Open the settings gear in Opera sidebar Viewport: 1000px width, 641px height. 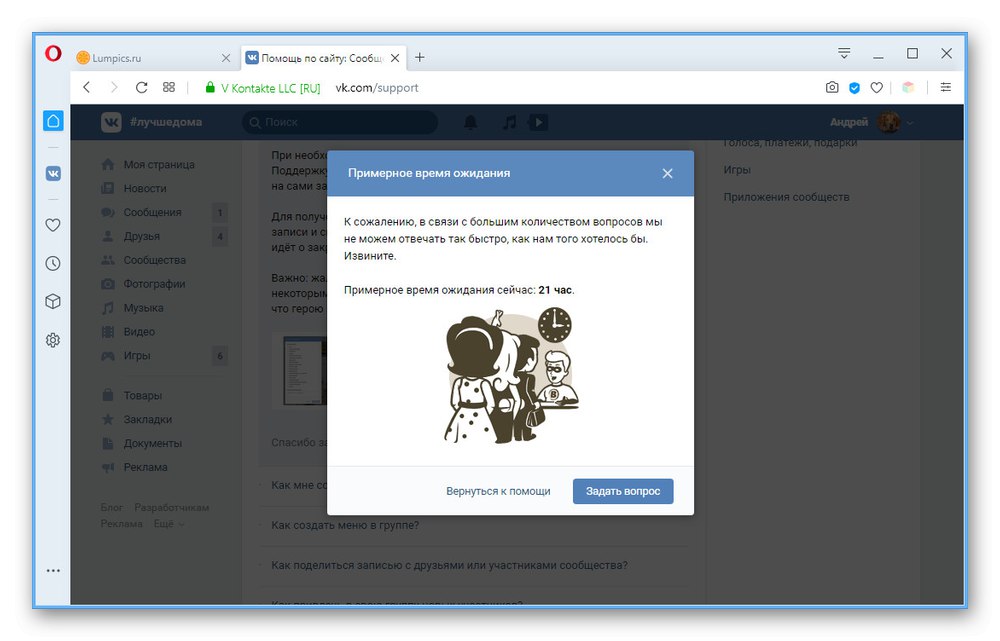53,340
